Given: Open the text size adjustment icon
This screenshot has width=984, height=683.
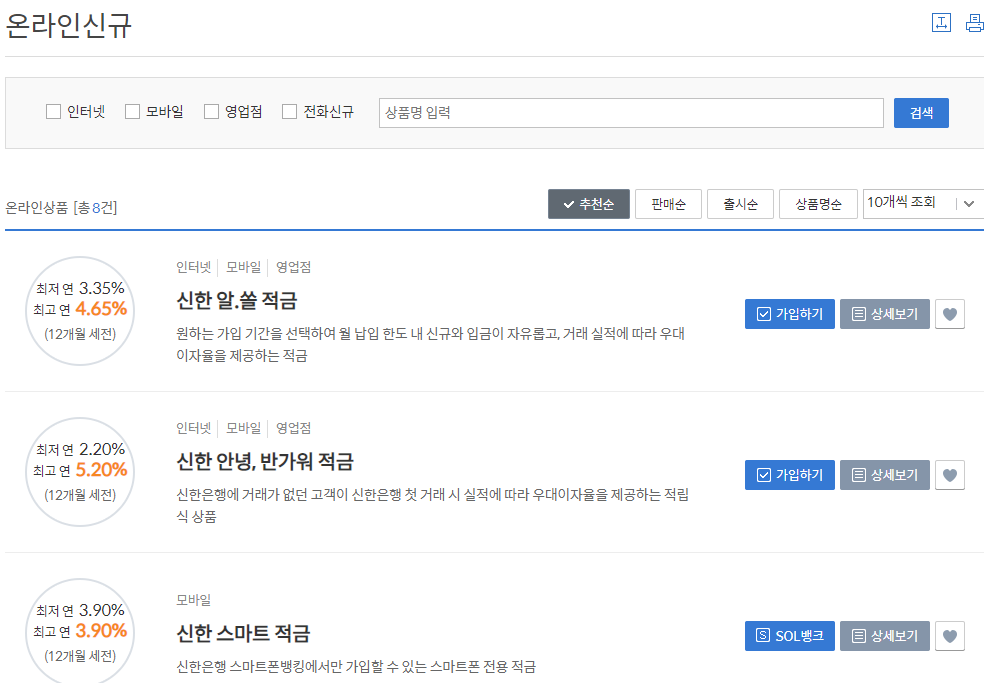Looking at the screenshot, I should tap(941, 23).
